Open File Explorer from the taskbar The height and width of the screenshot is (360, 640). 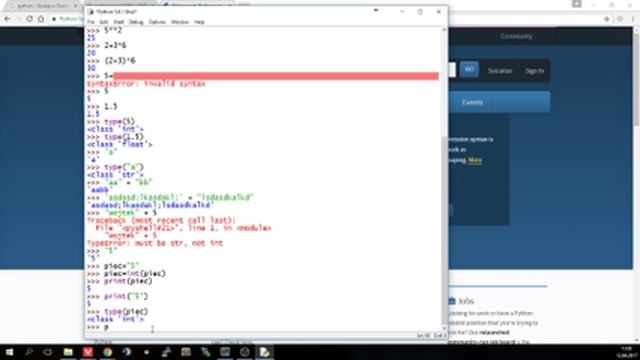click(x=68, y=352)
